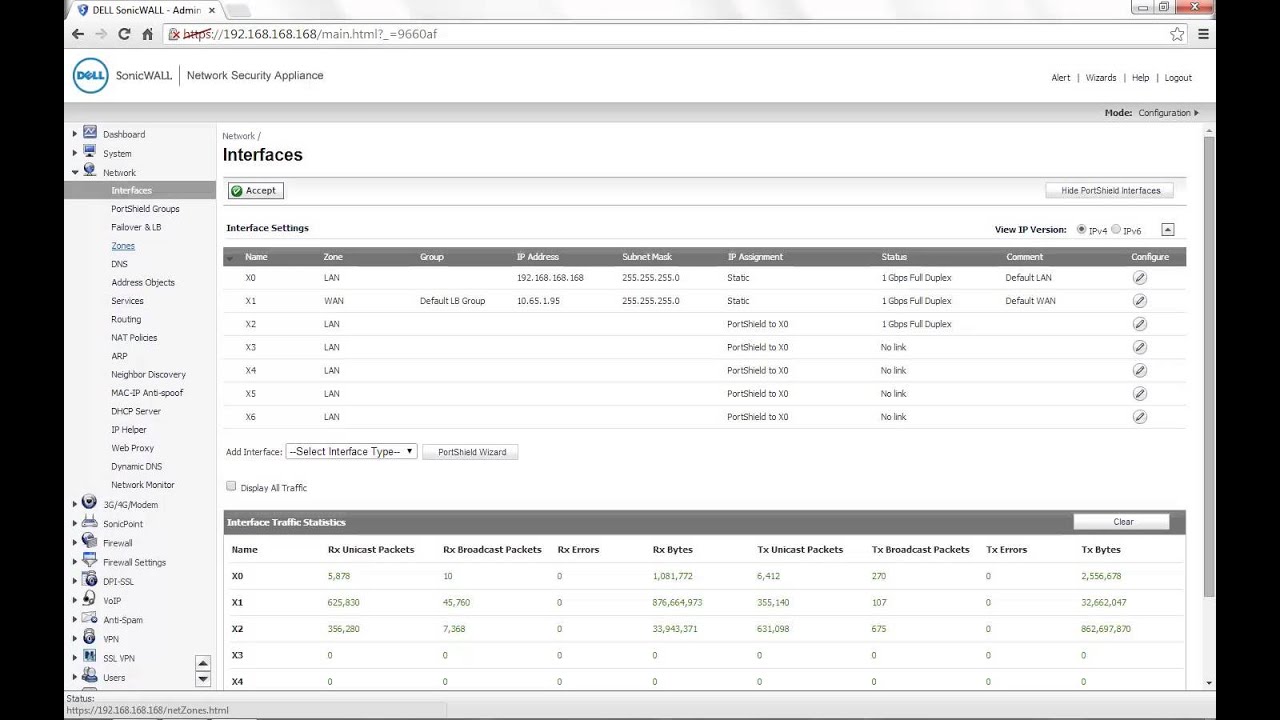Edit X6 interface with pencil icon
1280x720 pixels.
click(x=1139, y=417)
